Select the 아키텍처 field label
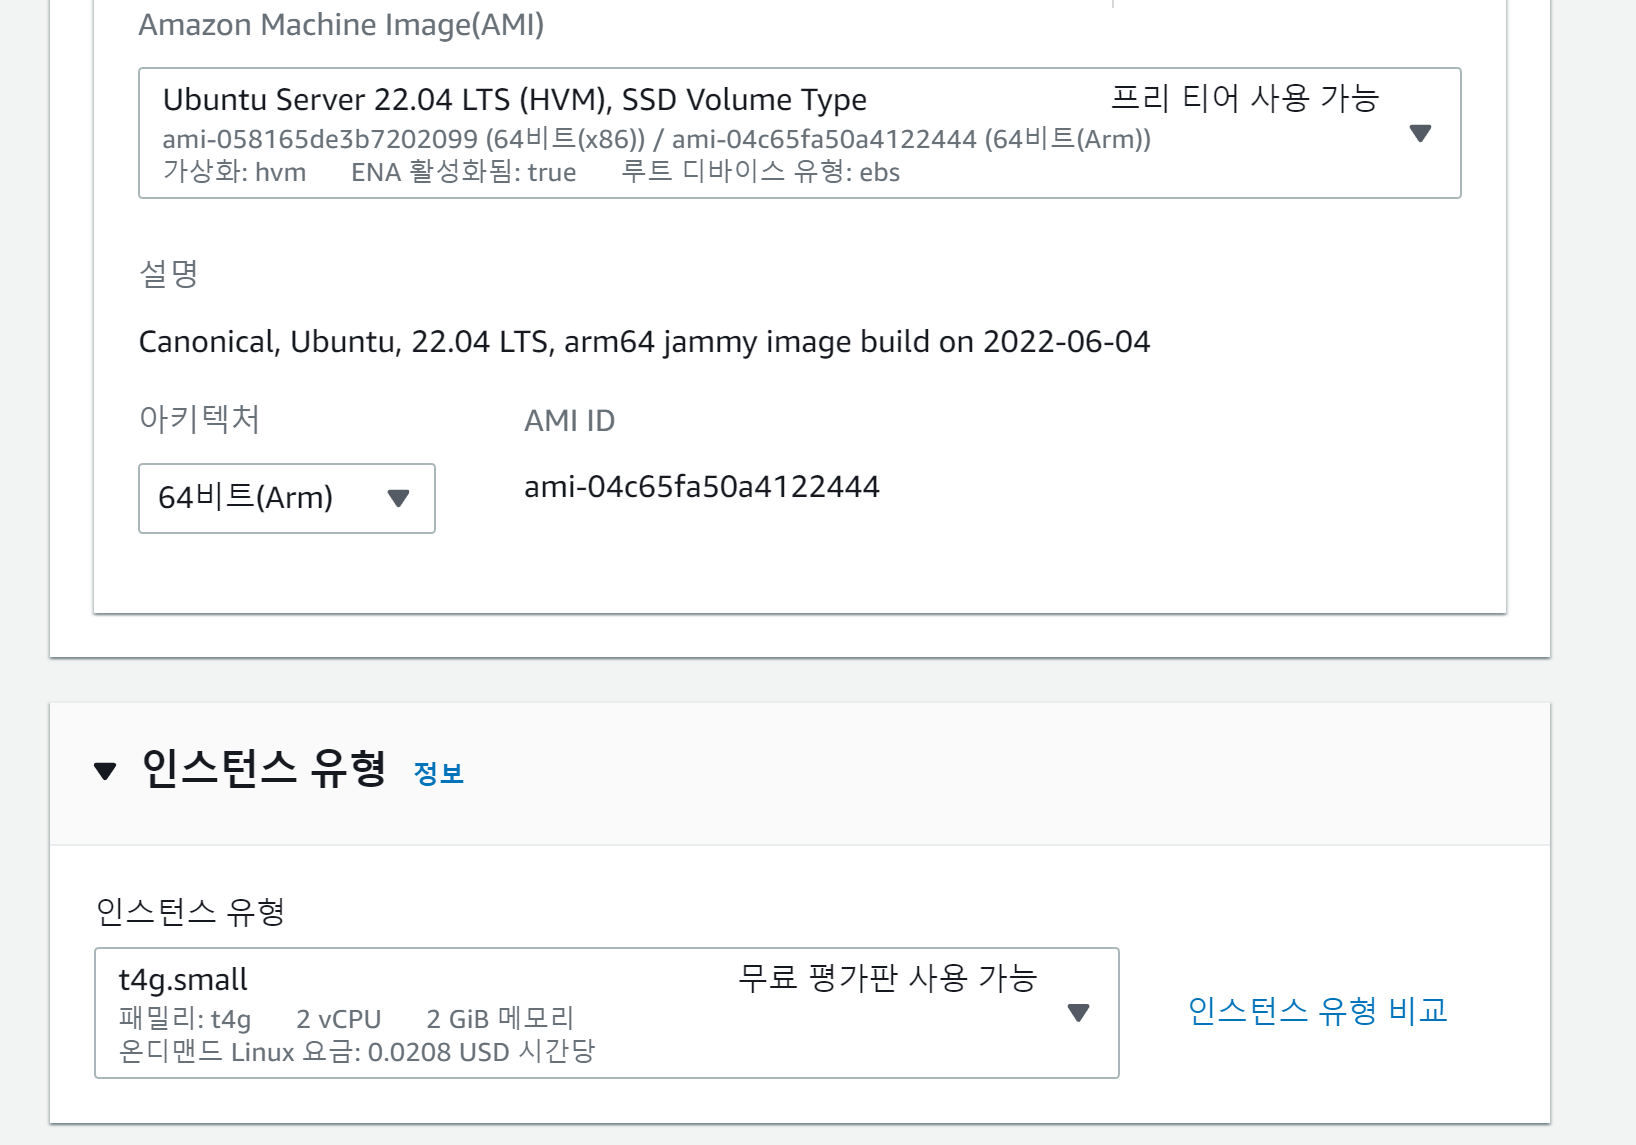 [x=199, y=419]
